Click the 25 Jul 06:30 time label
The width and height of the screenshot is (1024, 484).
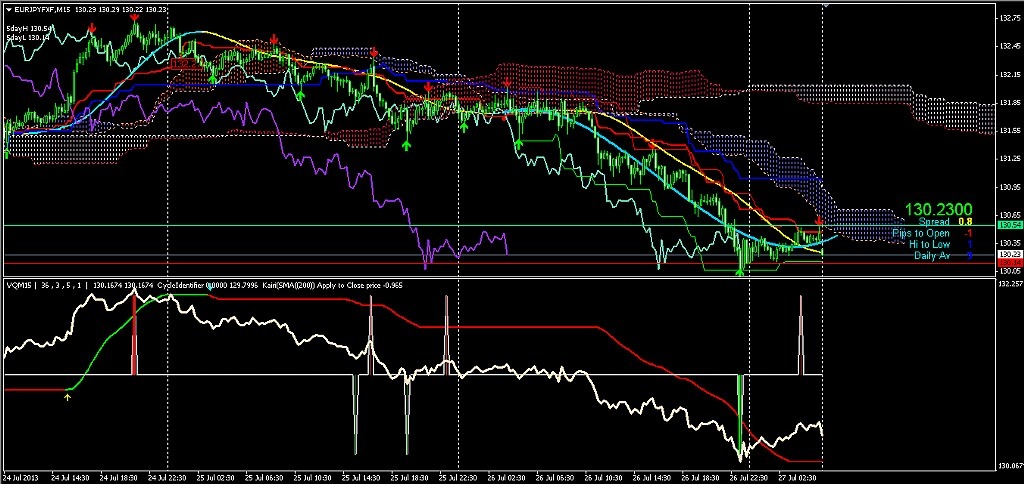pyautogui.click(x=263, y=478)
